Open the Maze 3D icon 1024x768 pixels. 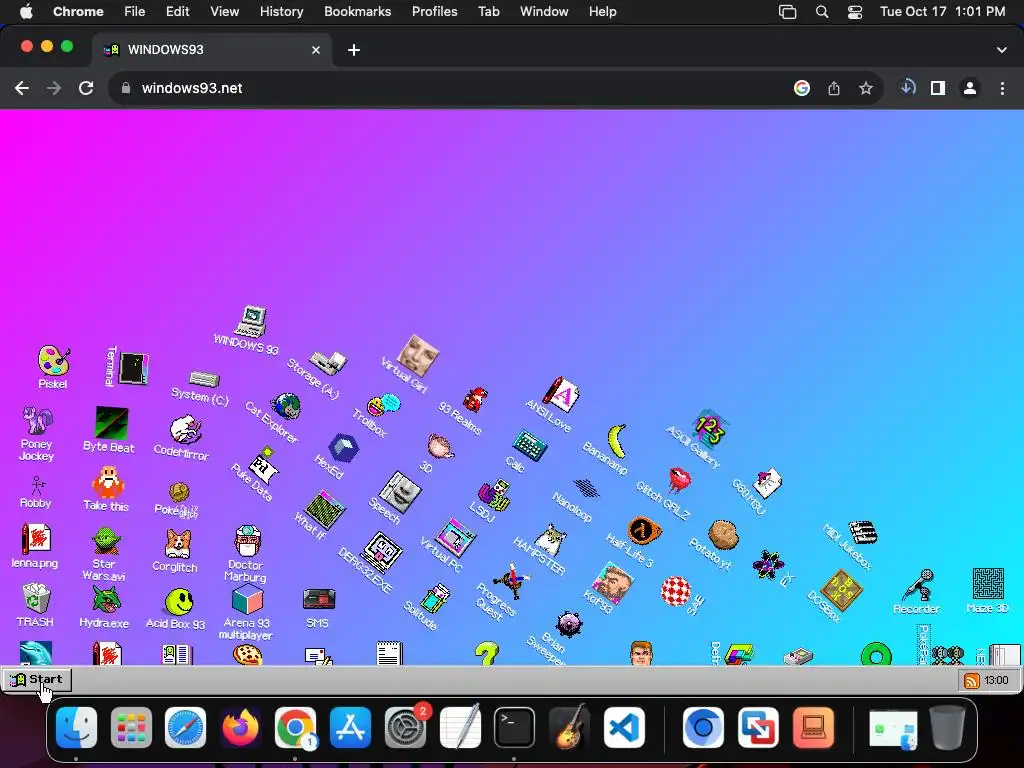tap(987, 583)
